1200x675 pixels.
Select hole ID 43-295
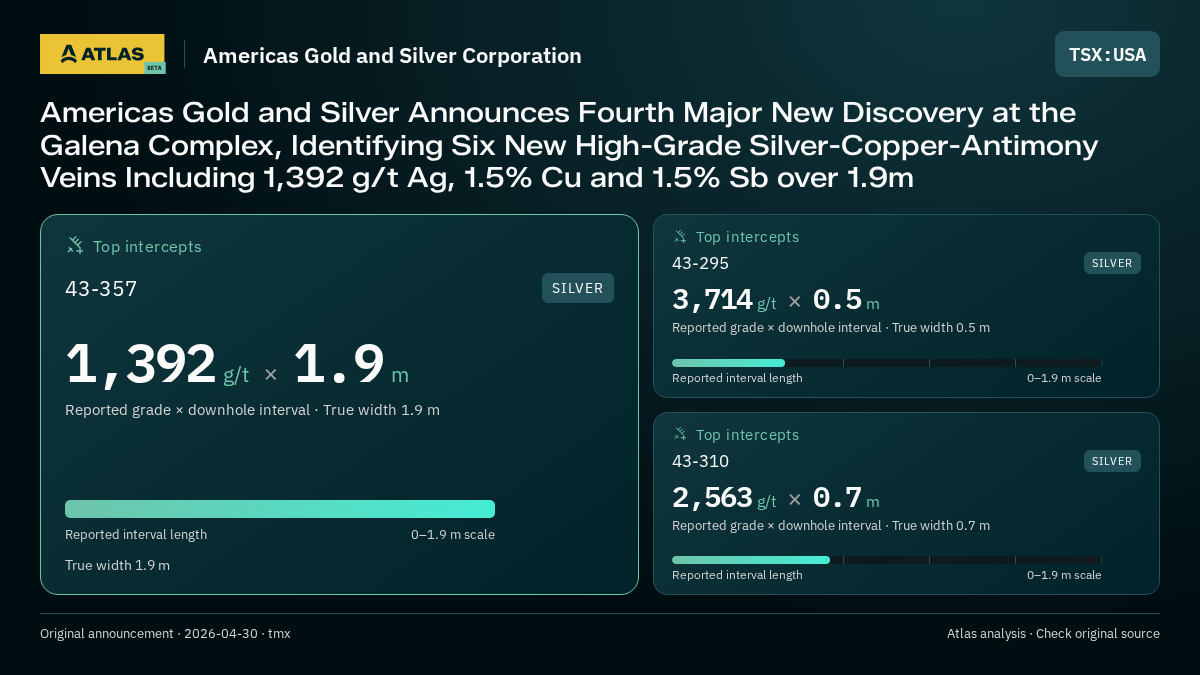(700, 264)
